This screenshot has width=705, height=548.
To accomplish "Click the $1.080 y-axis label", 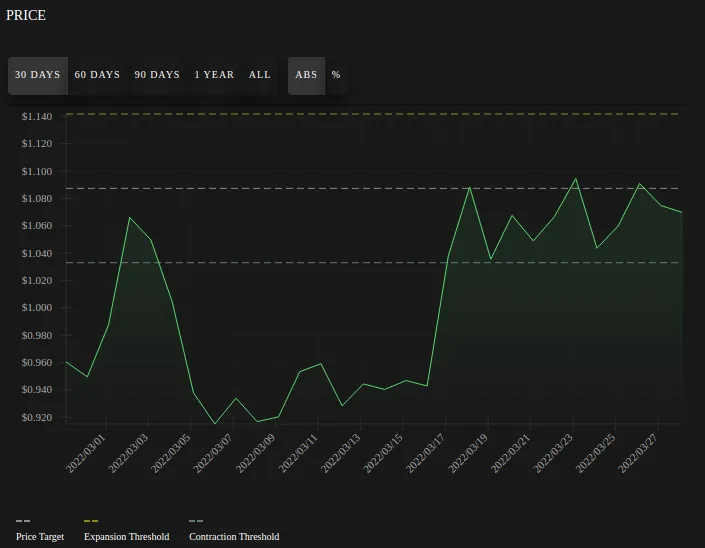I will 37,198.
